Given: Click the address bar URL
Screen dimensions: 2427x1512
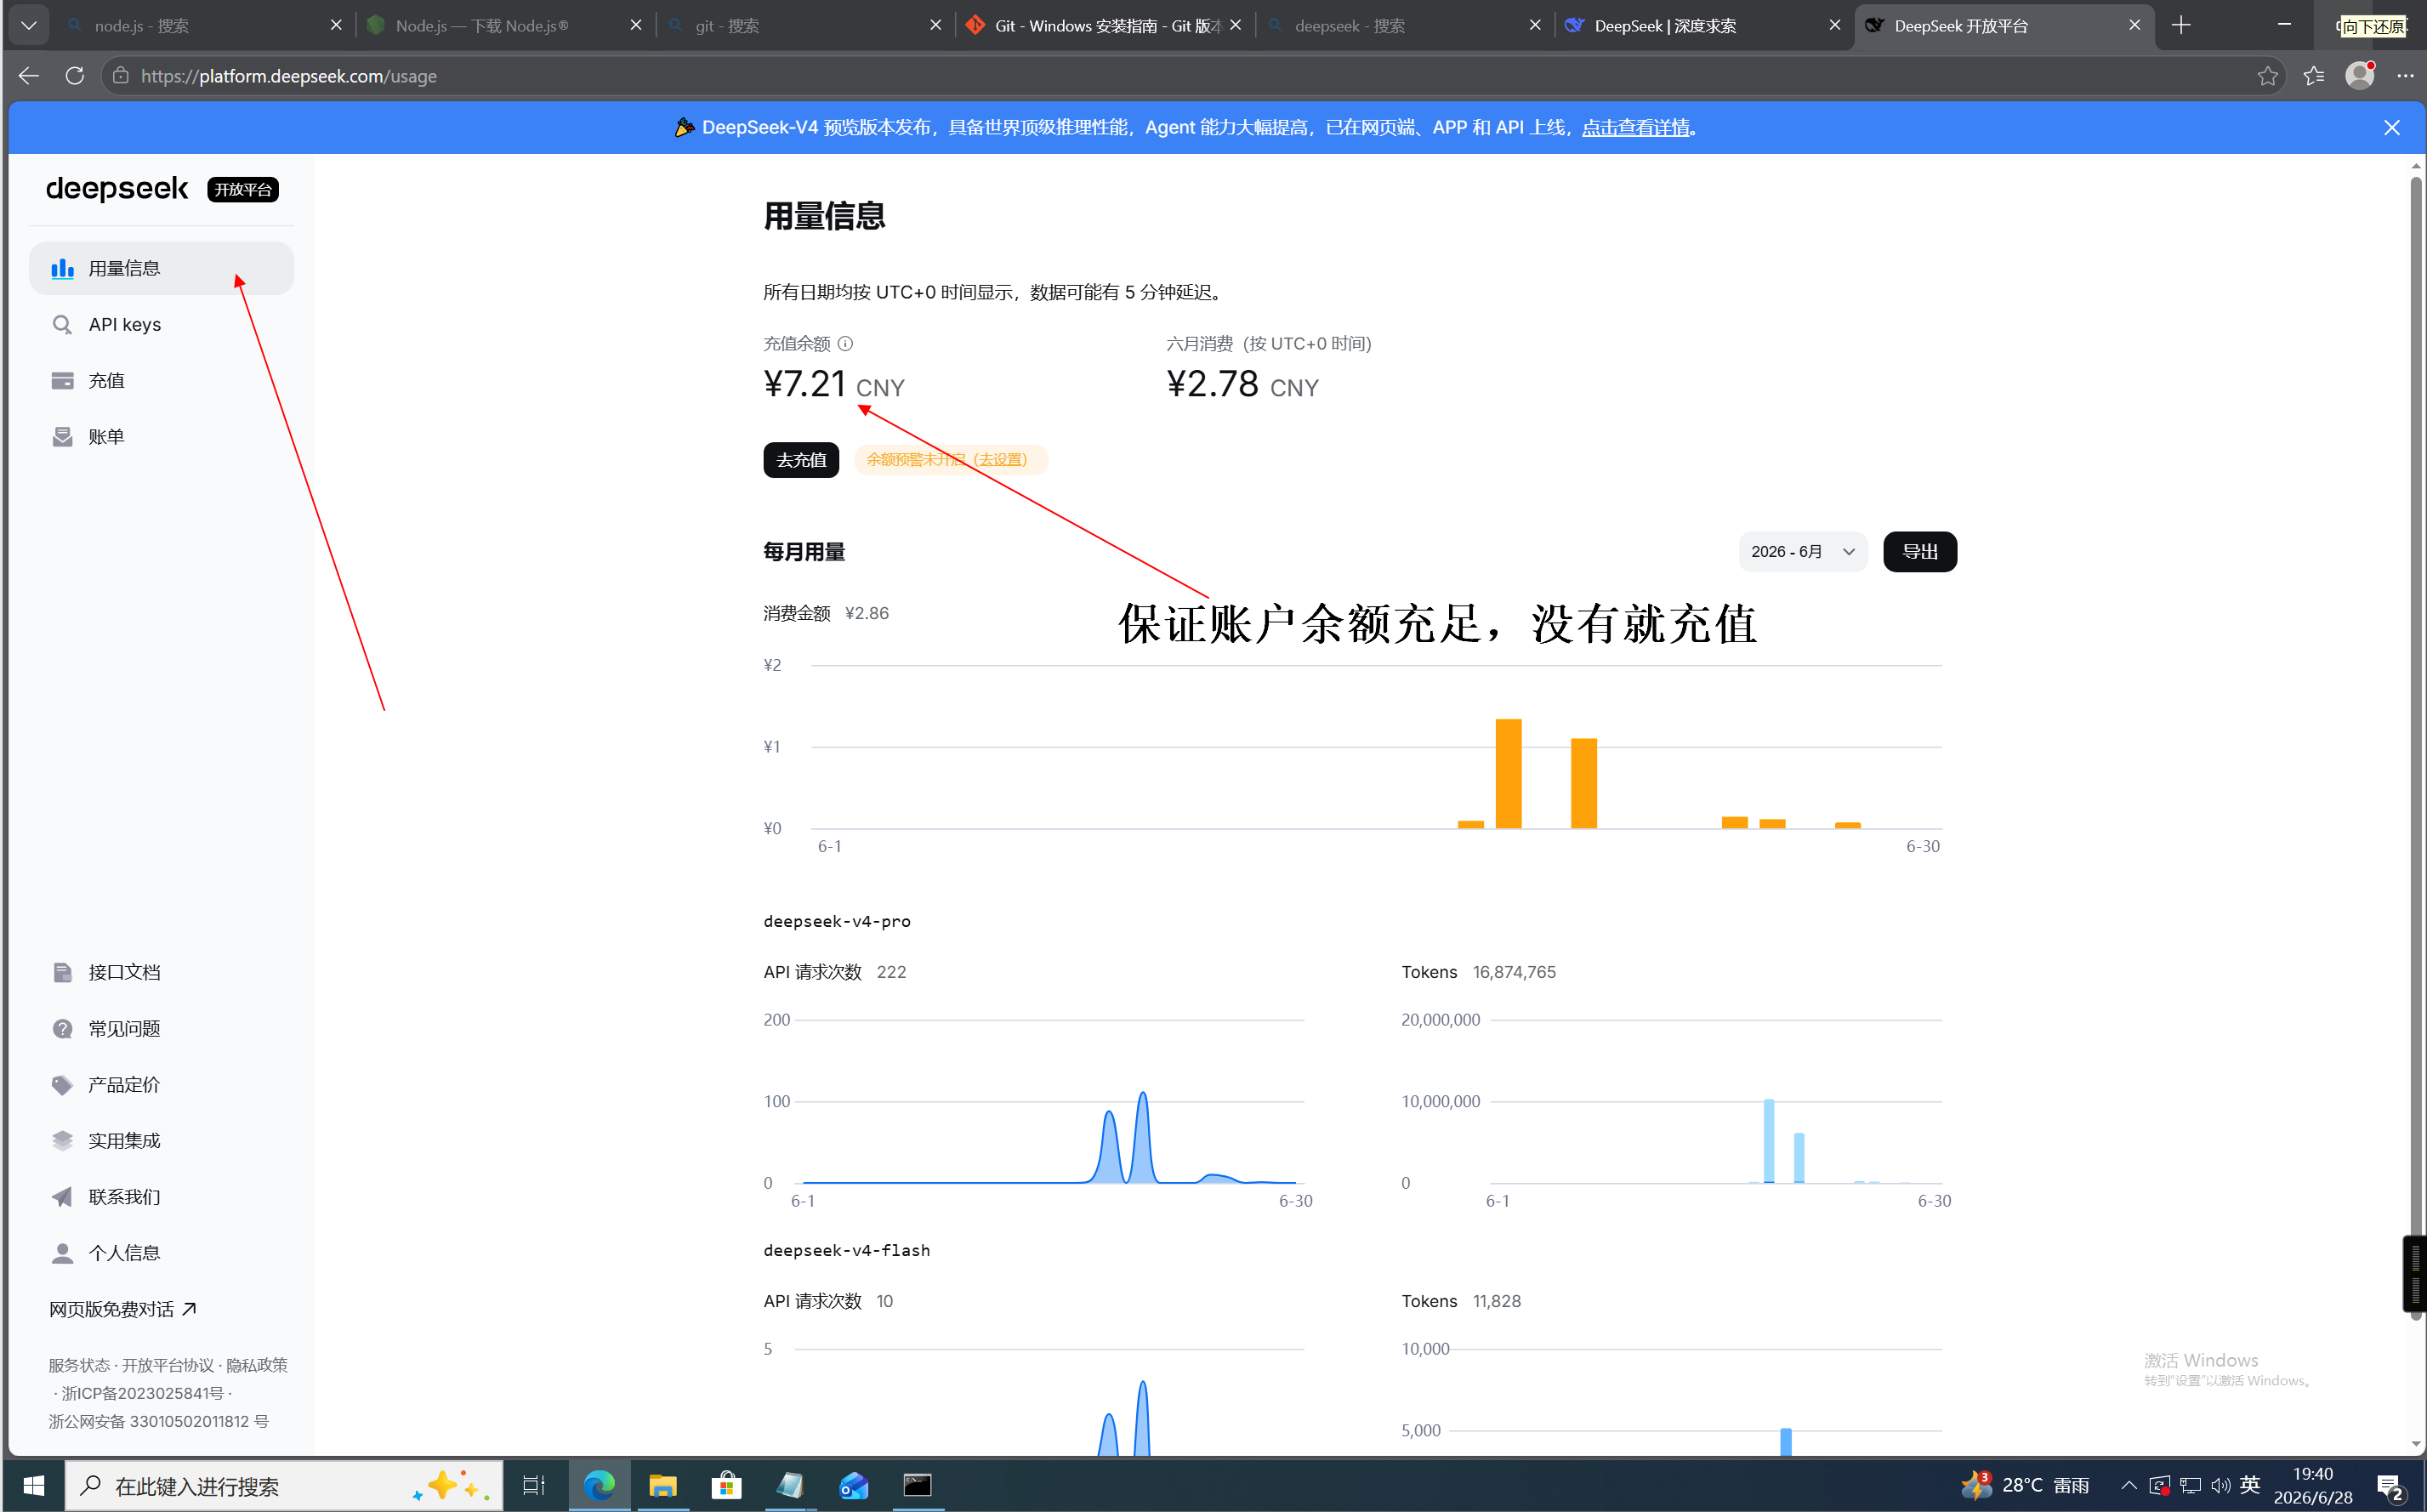Looking at the screenshot, I should tap(288, 76).
